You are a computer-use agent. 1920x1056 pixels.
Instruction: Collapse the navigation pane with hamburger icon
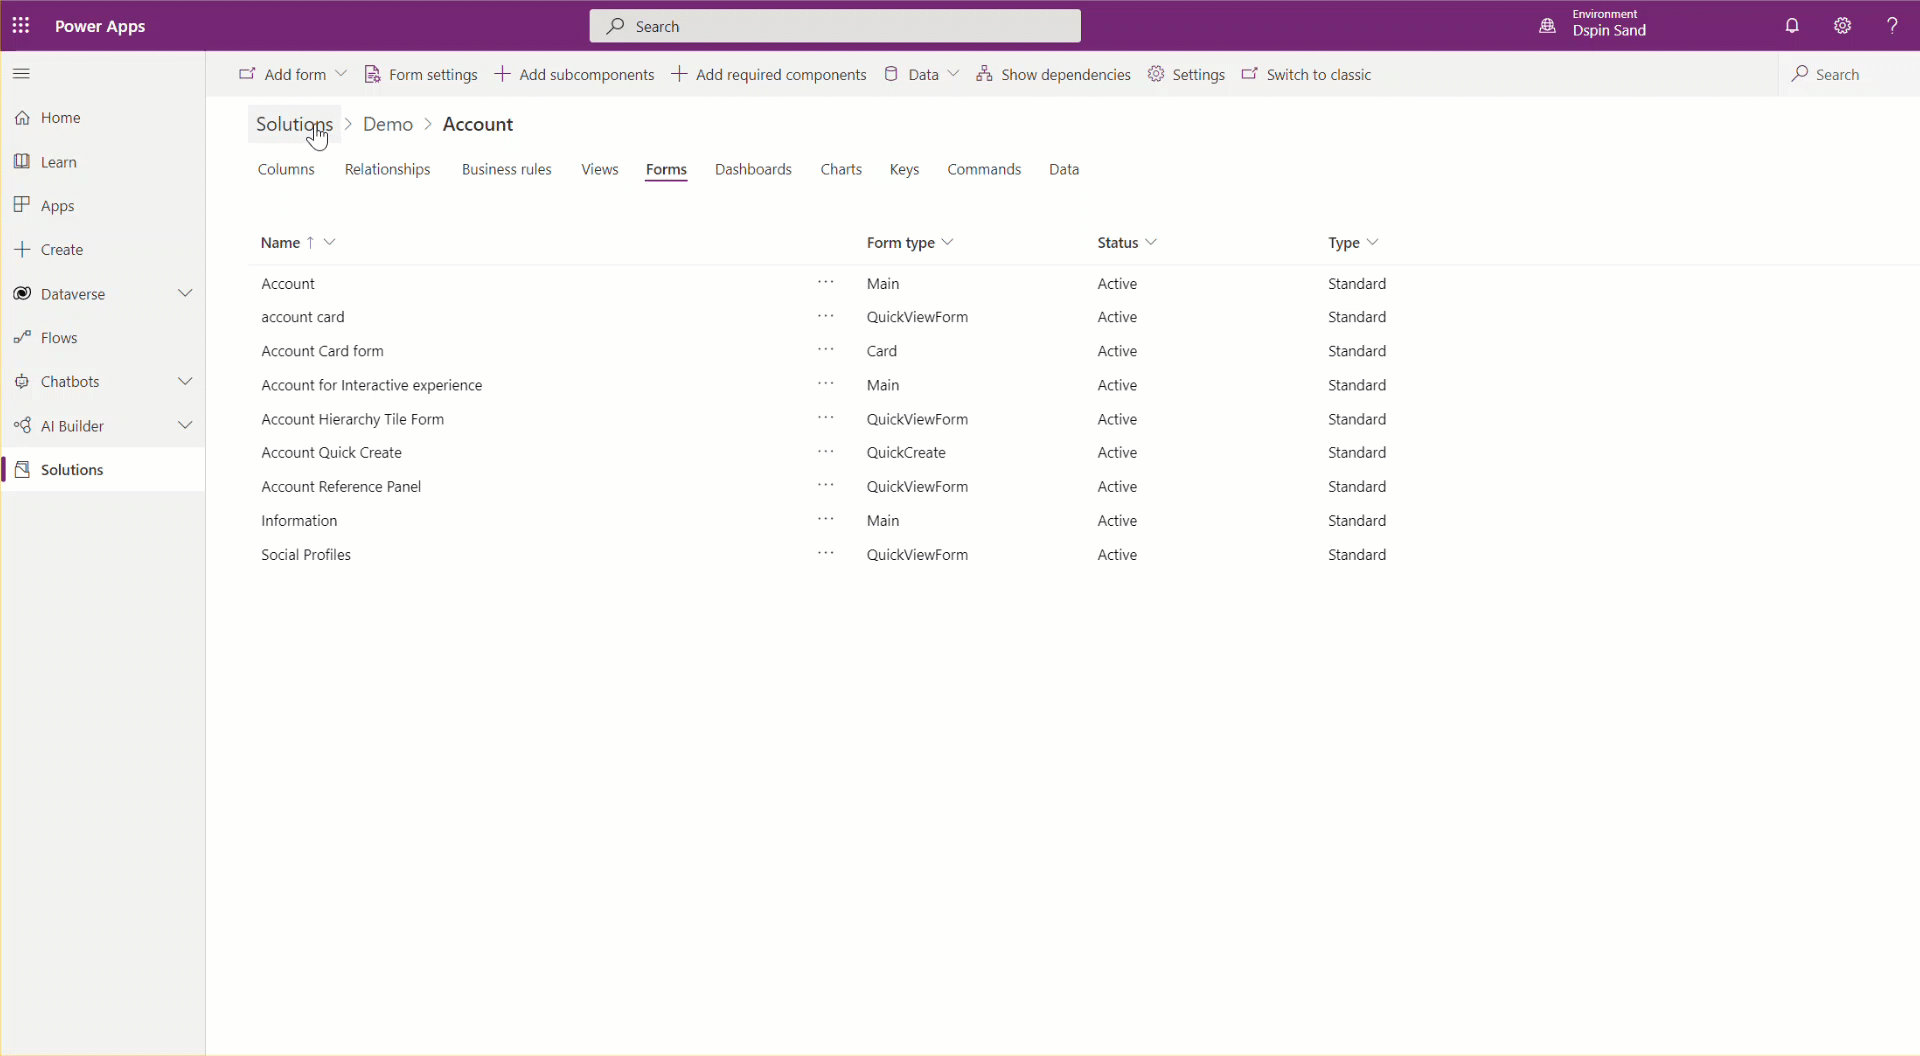click(x=21, y=73)
